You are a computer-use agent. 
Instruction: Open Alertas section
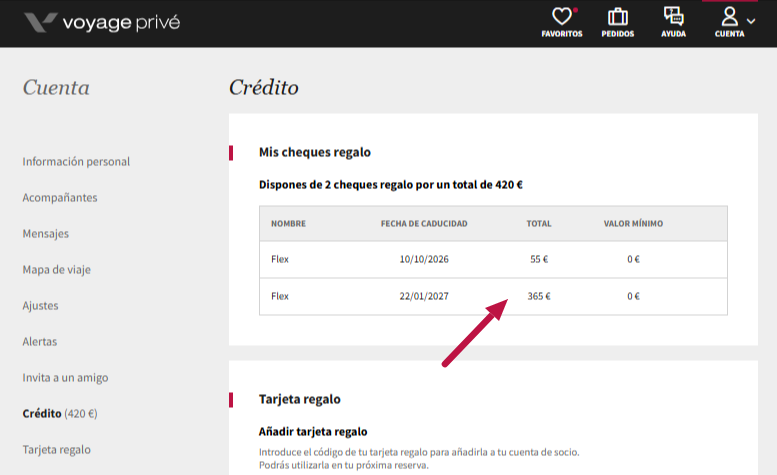point(40,342)
